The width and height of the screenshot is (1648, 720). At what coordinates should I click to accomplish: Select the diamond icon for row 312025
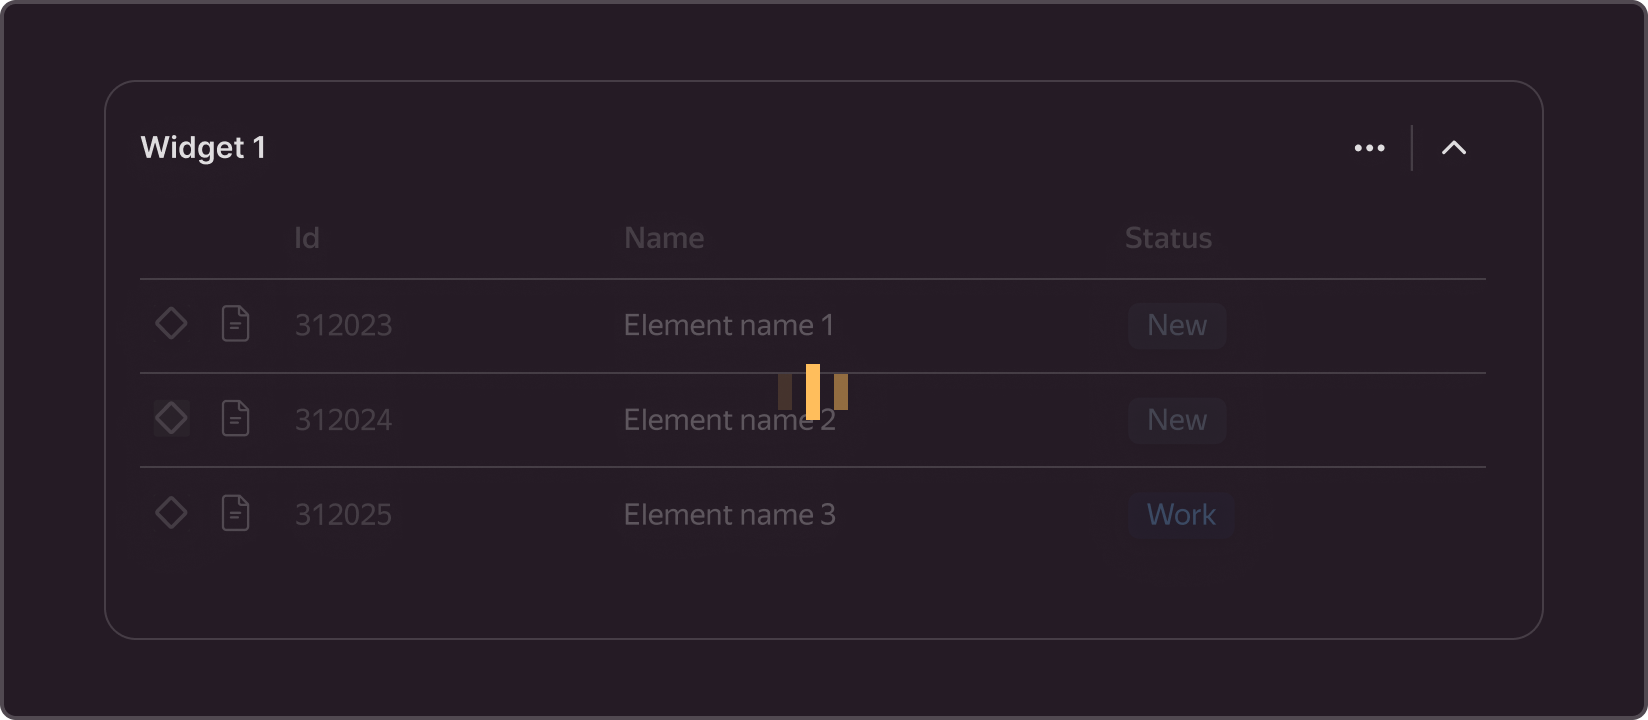coord(171,513)
